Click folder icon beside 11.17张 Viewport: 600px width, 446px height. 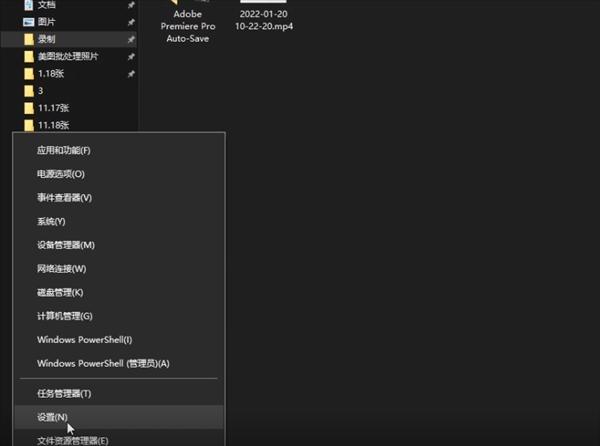tap(29, 108)
